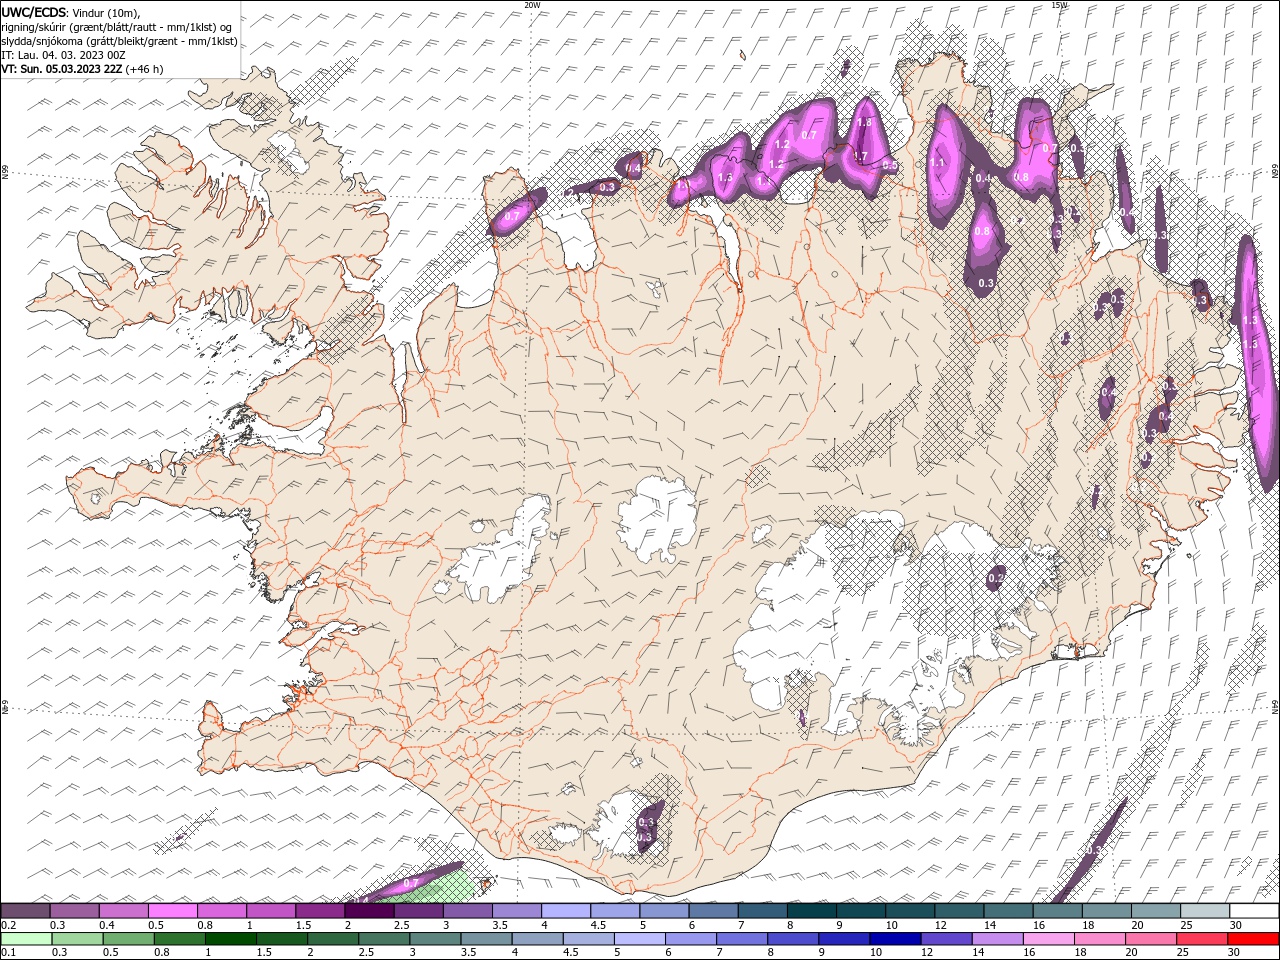Image resolution: width=1280 pixels, height=960 pixels.
Task: Select snow legend swatch starting at 4
Action: [x=565, y=911]
